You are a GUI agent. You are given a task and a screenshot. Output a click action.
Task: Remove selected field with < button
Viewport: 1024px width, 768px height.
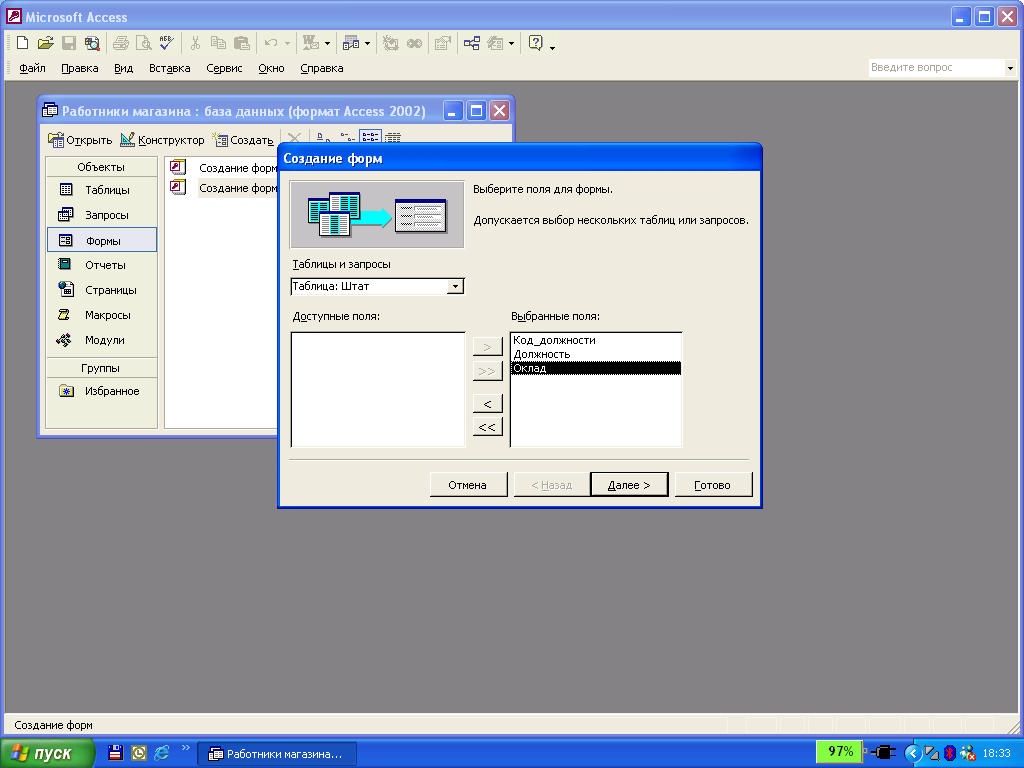[487, 404]
